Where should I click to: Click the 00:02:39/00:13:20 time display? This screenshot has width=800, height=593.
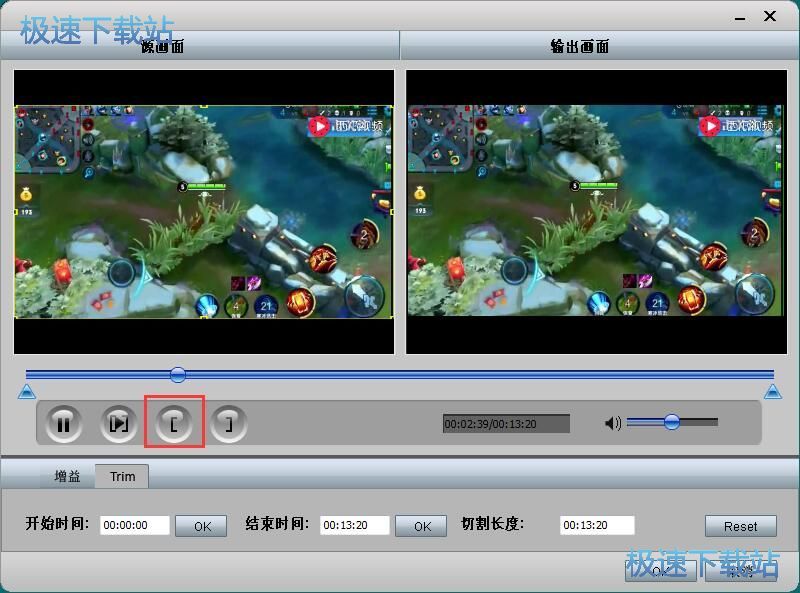tap(506, 424)
